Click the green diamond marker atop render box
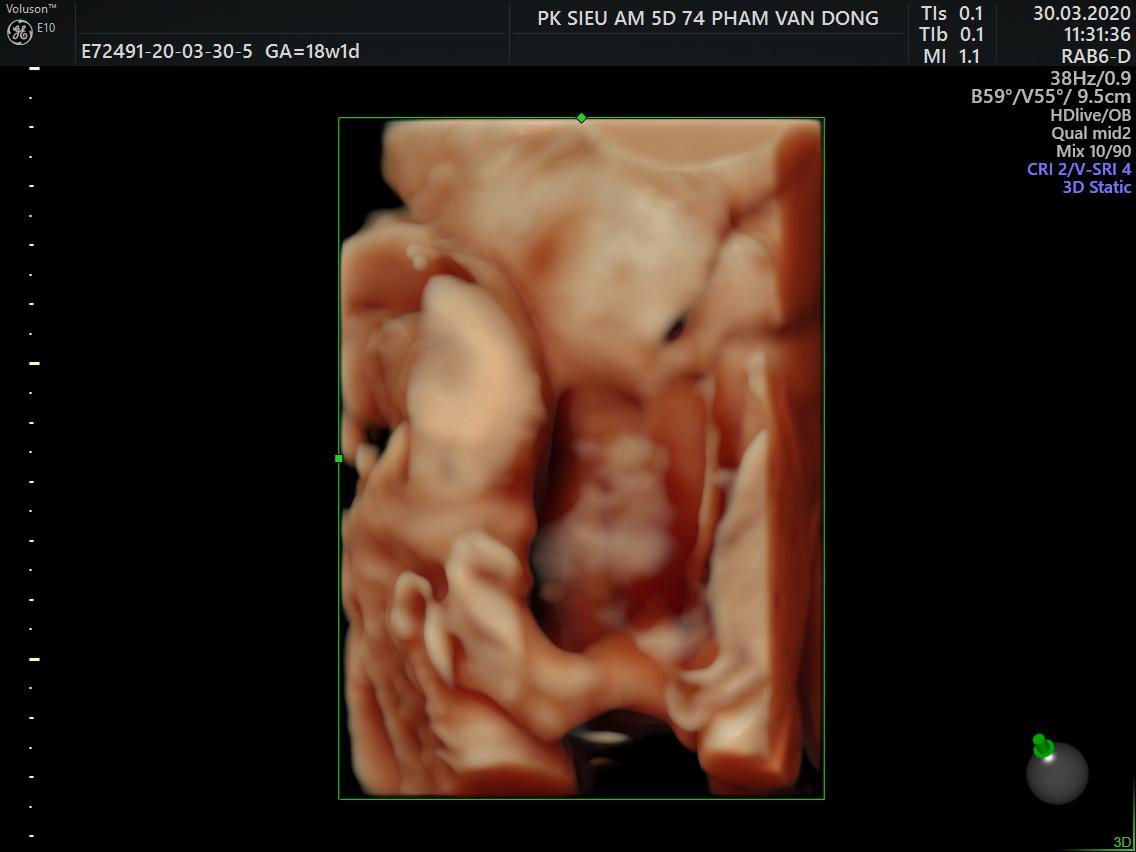Screen dimensions: 1136x852 coord(581,118)
